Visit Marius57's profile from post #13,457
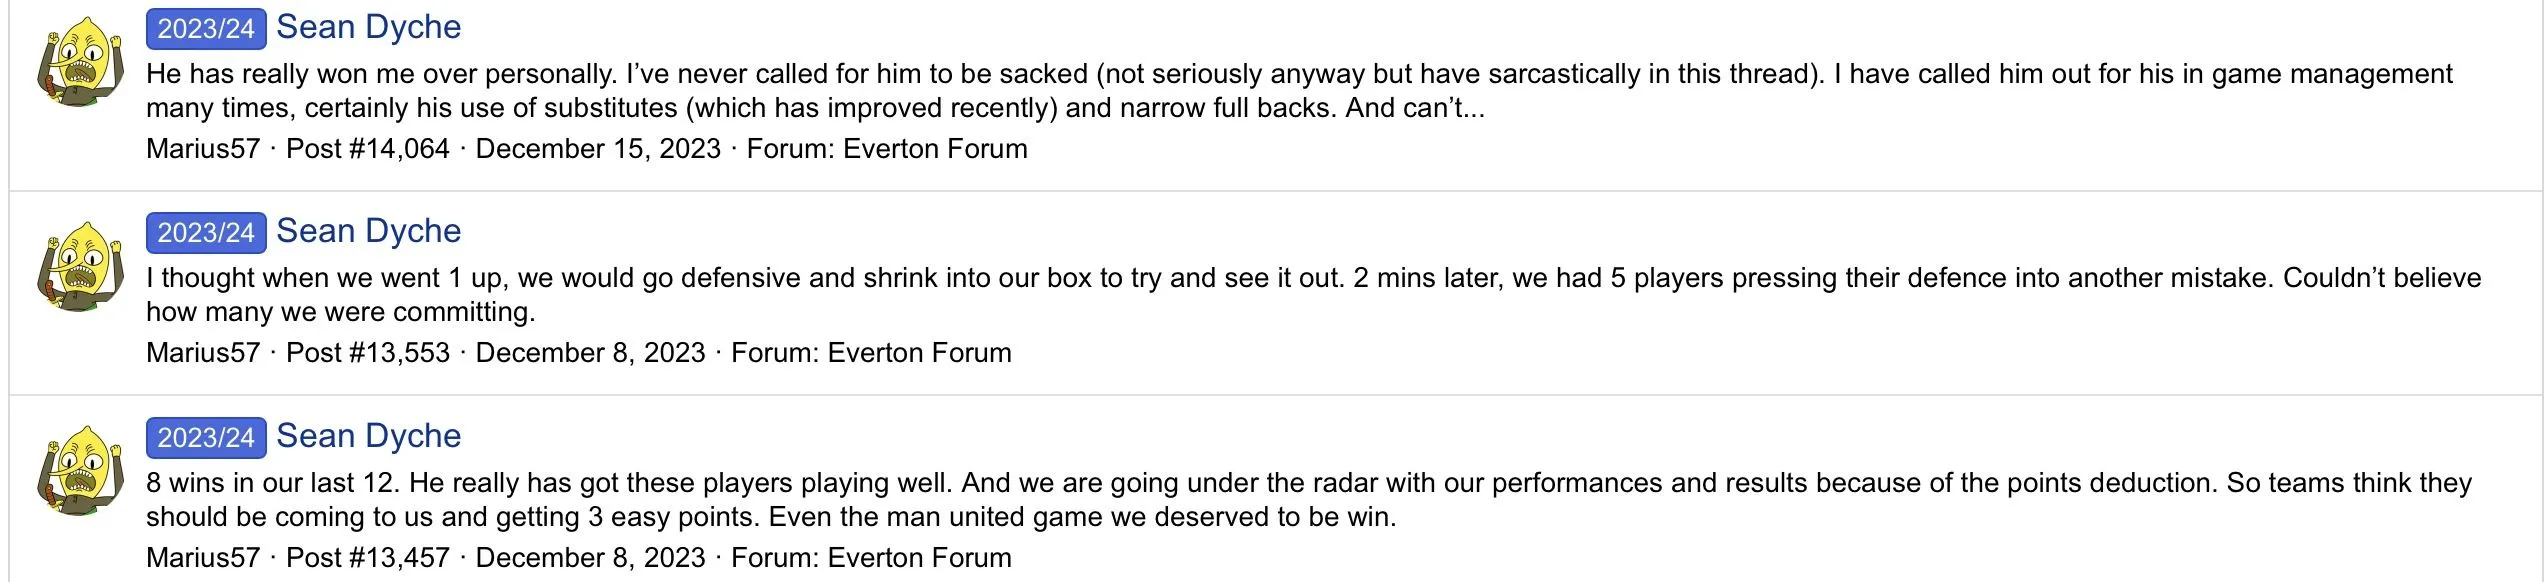The height and width of the screenshot is (582, 2545). click(203, 558)
